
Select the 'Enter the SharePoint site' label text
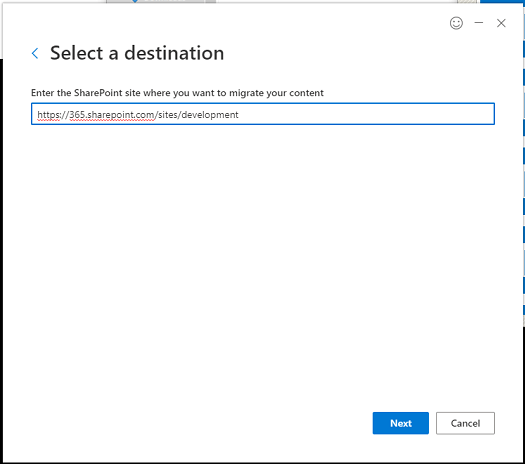[x=177, y=93]
